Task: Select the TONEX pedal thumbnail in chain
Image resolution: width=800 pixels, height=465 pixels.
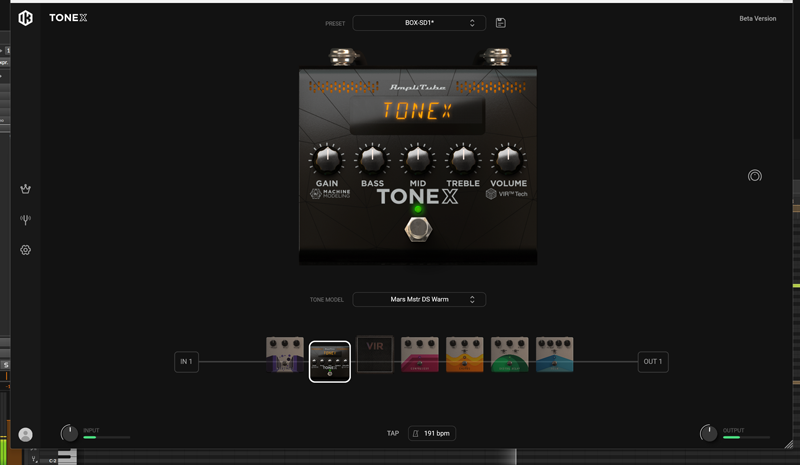Action: pyautogui.click(x=330, y=361)
